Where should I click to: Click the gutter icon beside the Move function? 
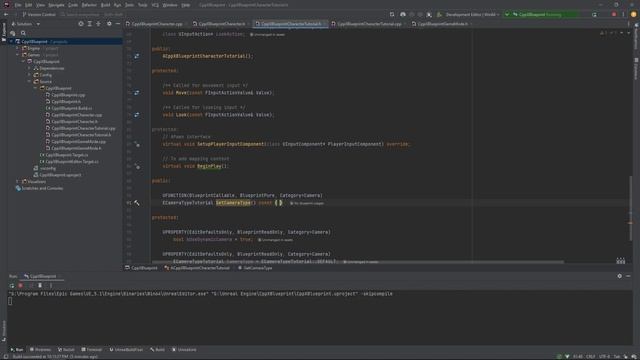point(137,93)
